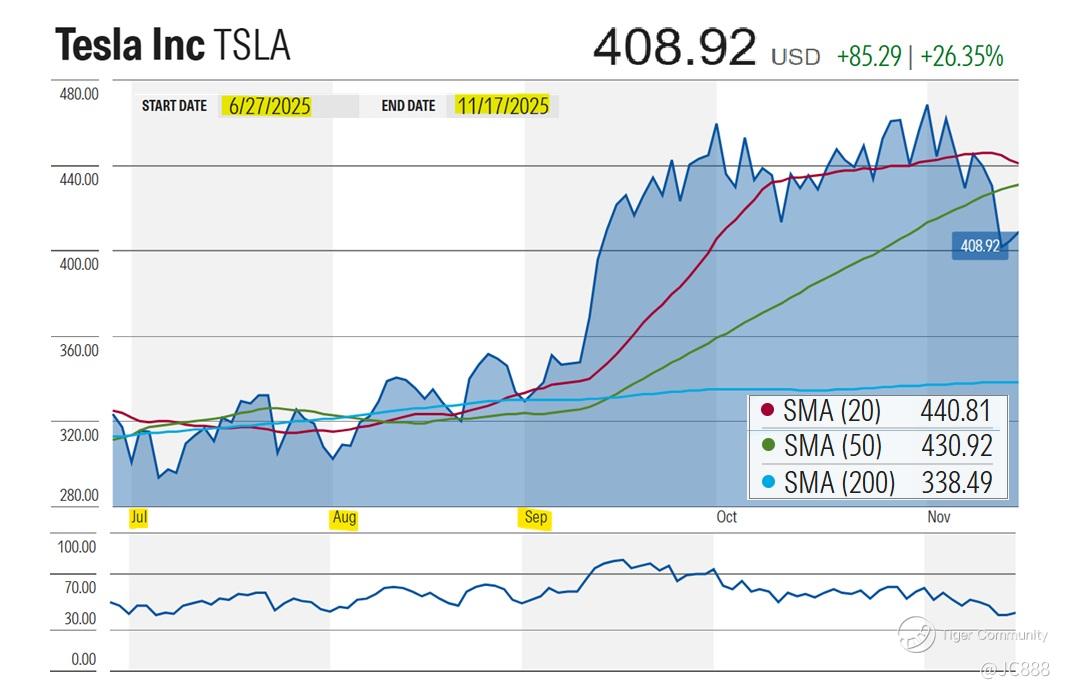Click the SMA (20) legend label
The width and height of the screenshot is (1070, 694).
pos(832,411)
